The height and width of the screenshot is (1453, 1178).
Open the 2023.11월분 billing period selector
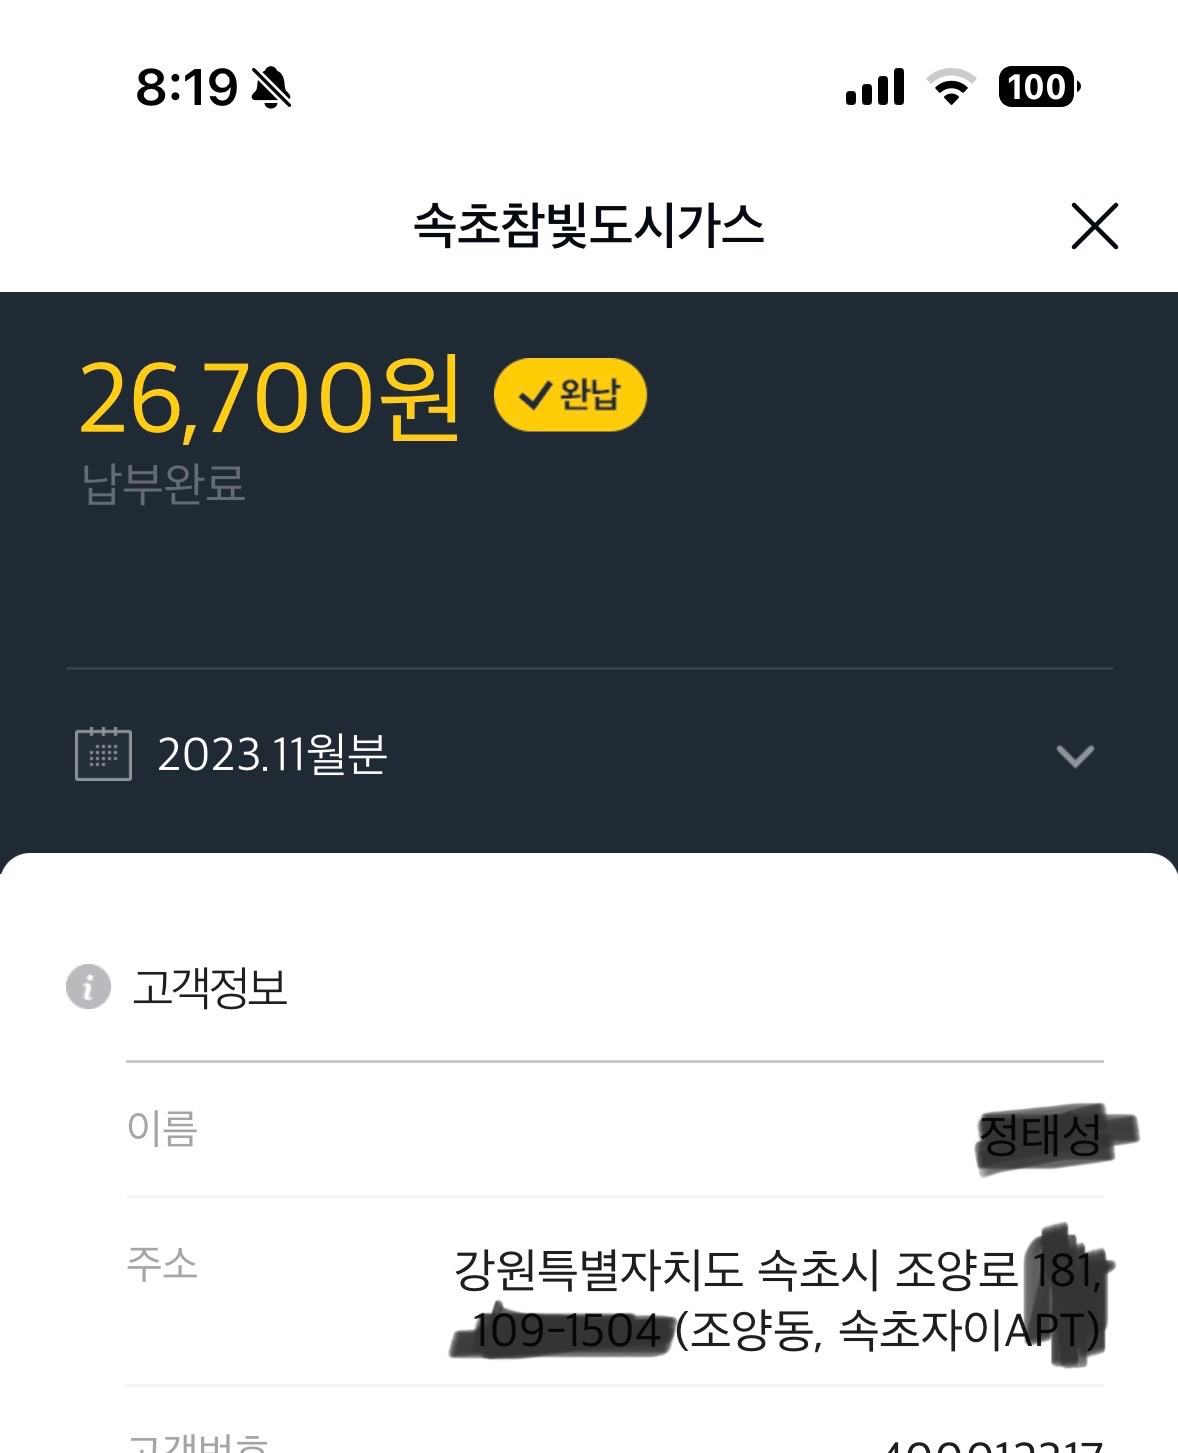[x=272, y=754]
